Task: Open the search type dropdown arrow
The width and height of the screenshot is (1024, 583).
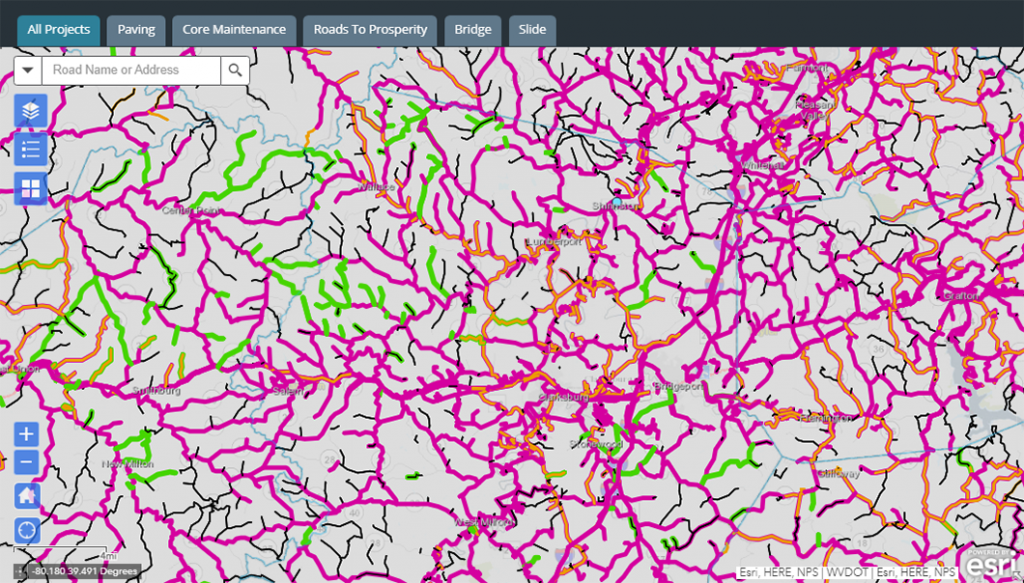Action: point(27,70)
